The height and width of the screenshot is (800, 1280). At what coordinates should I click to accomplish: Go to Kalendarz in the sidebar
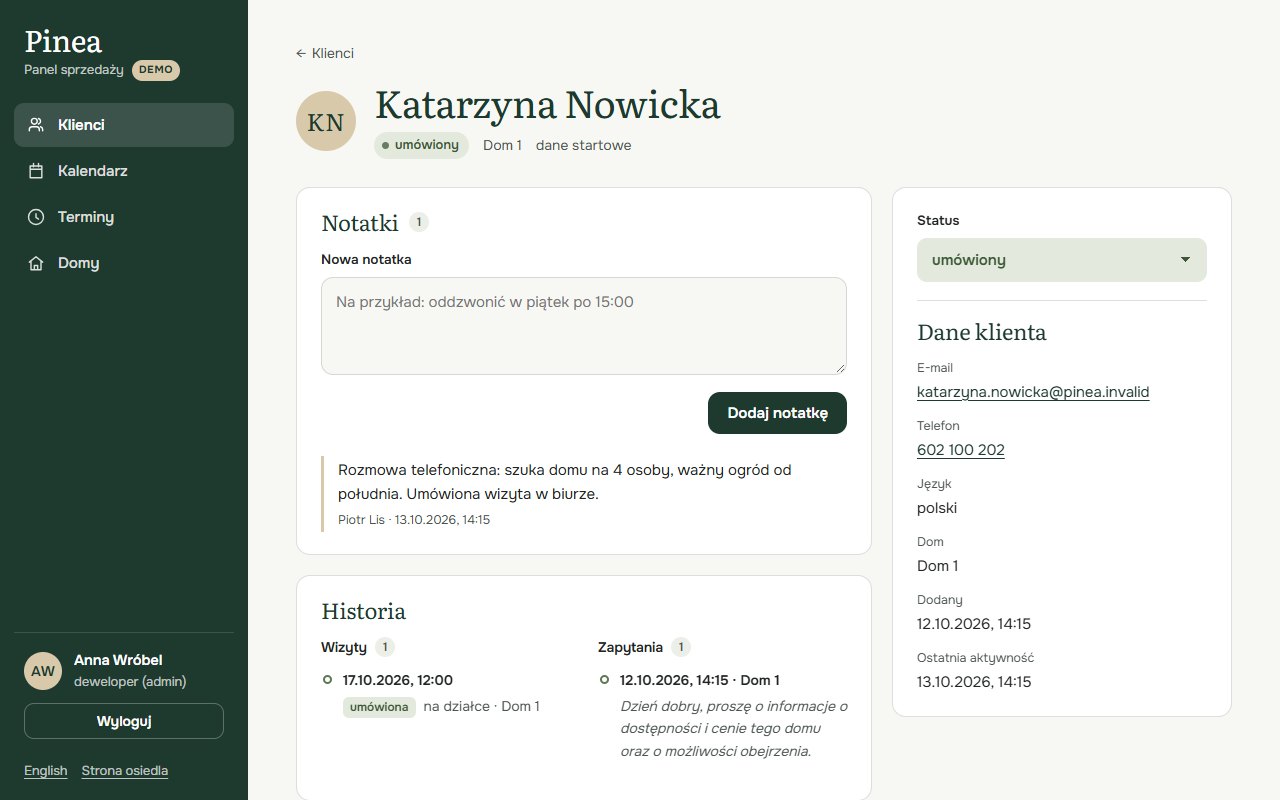124,171
